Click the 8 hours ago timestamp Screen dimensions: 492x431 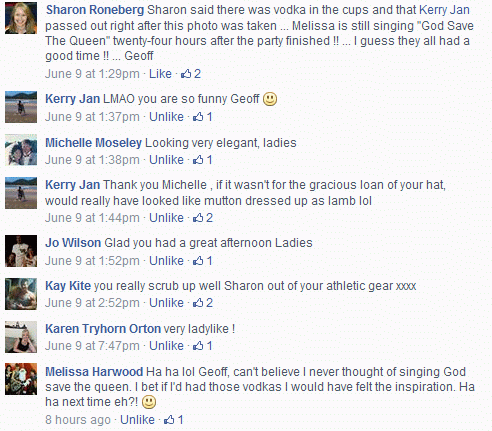(x=78, y=420)
